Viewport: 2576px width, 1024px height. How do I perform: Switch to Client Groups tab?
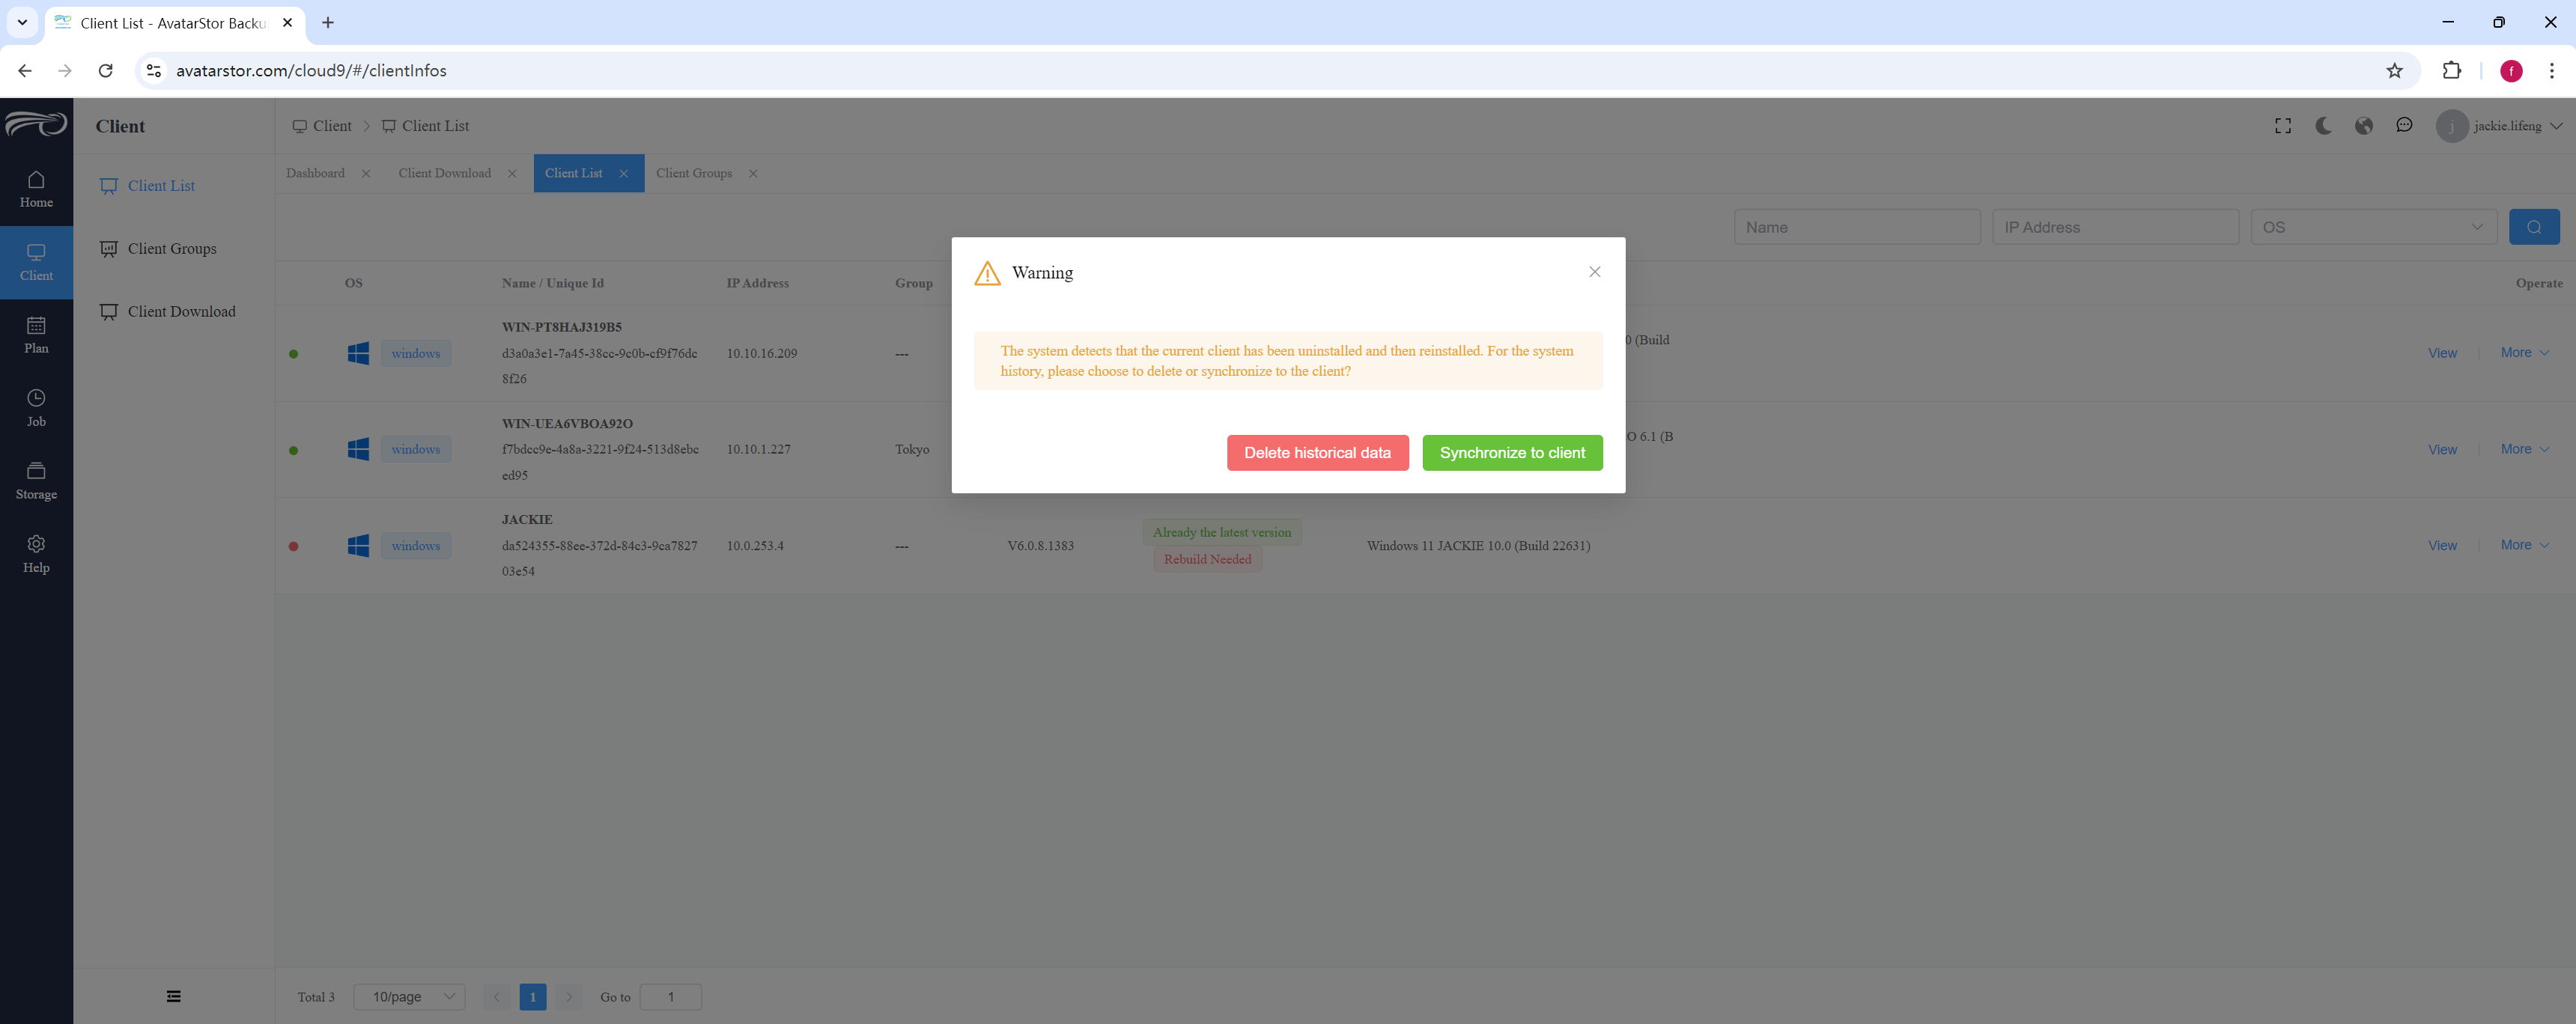694,174
